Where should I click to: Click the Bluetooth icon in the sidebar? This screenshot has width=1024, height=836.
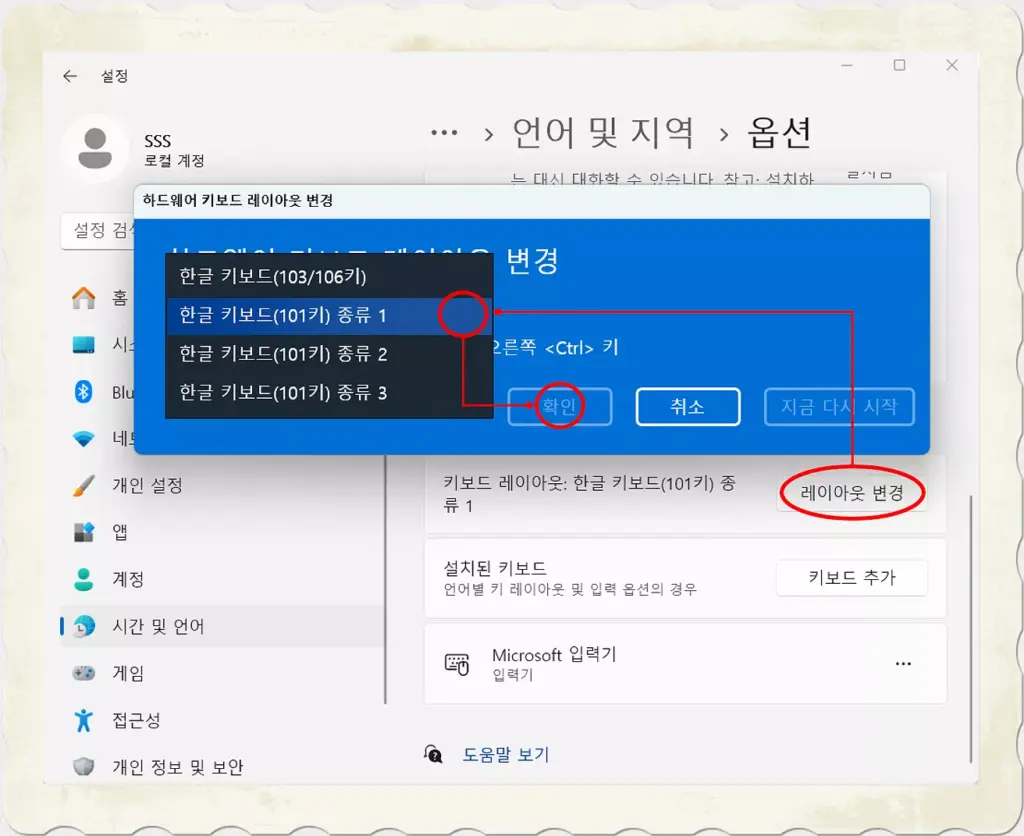[x=84, y=391]
